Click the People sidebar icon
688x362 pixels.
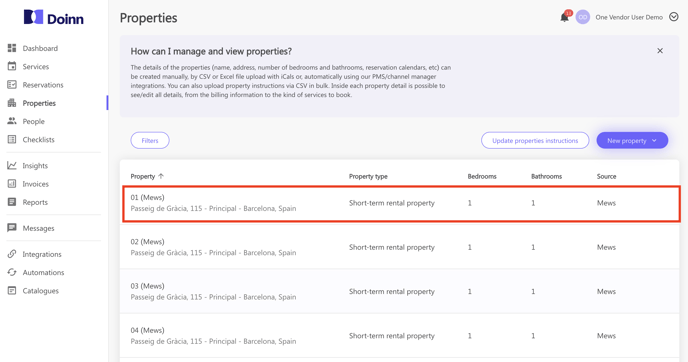pos(12,121)
